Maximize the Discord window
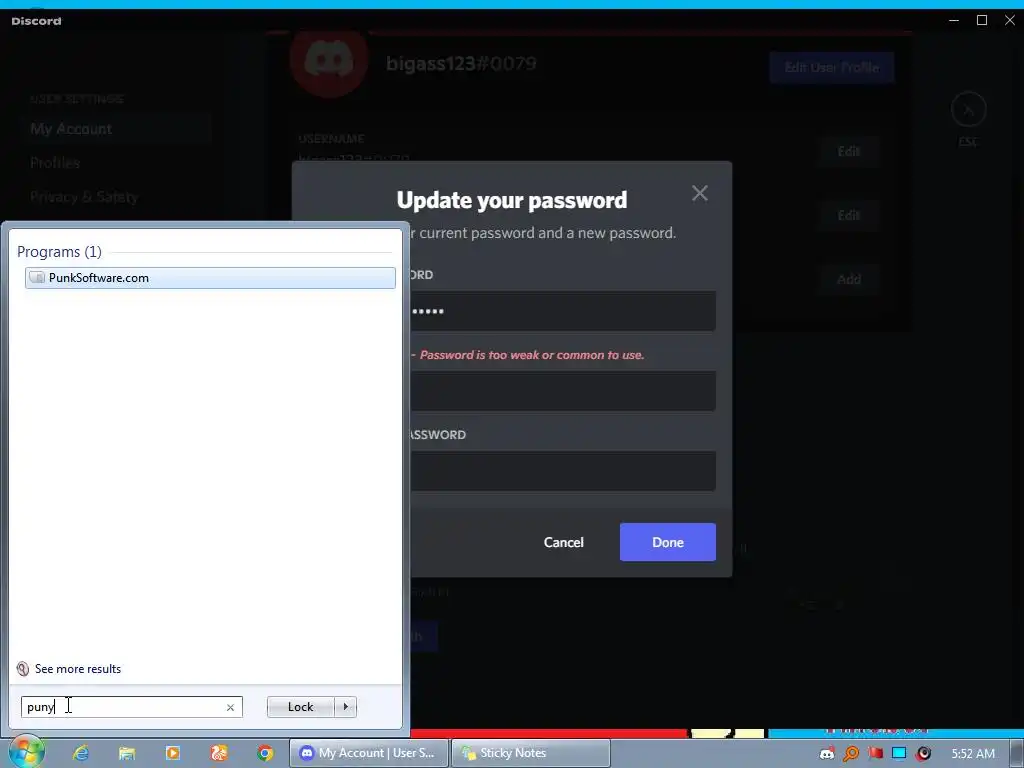Screen dimensions: 1024x768 tap(982, 20)
